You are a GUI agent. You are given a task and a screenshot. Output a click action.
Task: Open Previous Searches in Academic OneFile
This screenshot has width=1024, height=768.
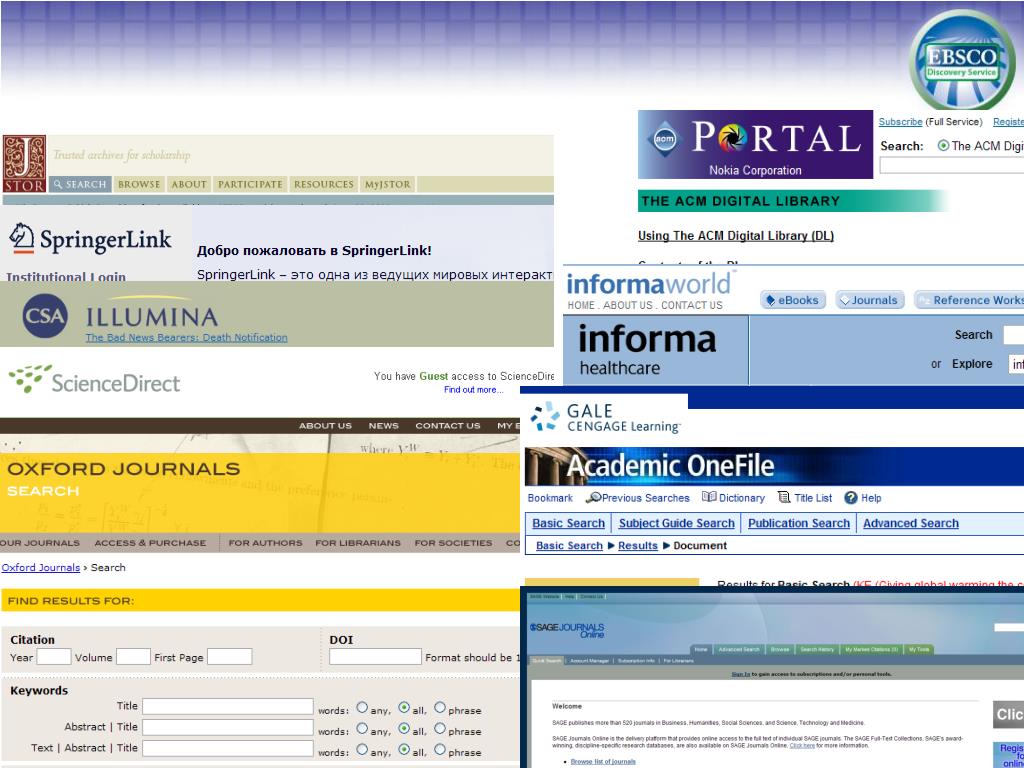(637, 498)
